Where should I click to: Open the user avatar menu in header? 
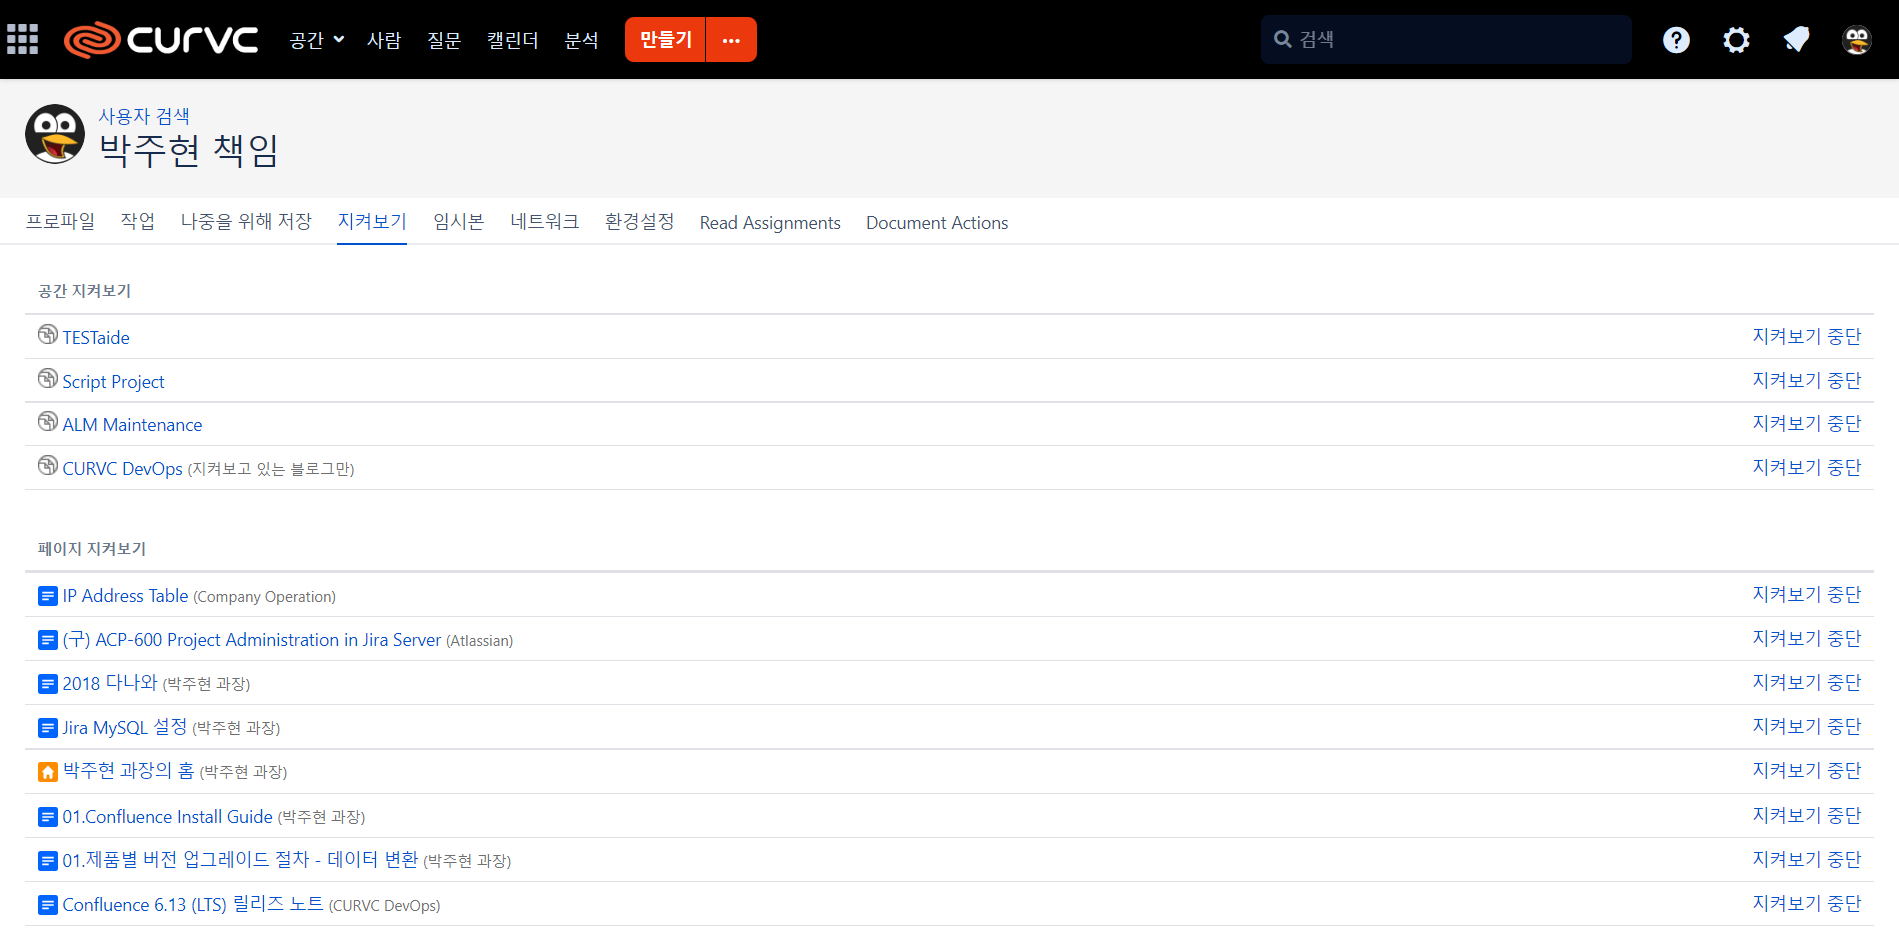[1857, 40]
